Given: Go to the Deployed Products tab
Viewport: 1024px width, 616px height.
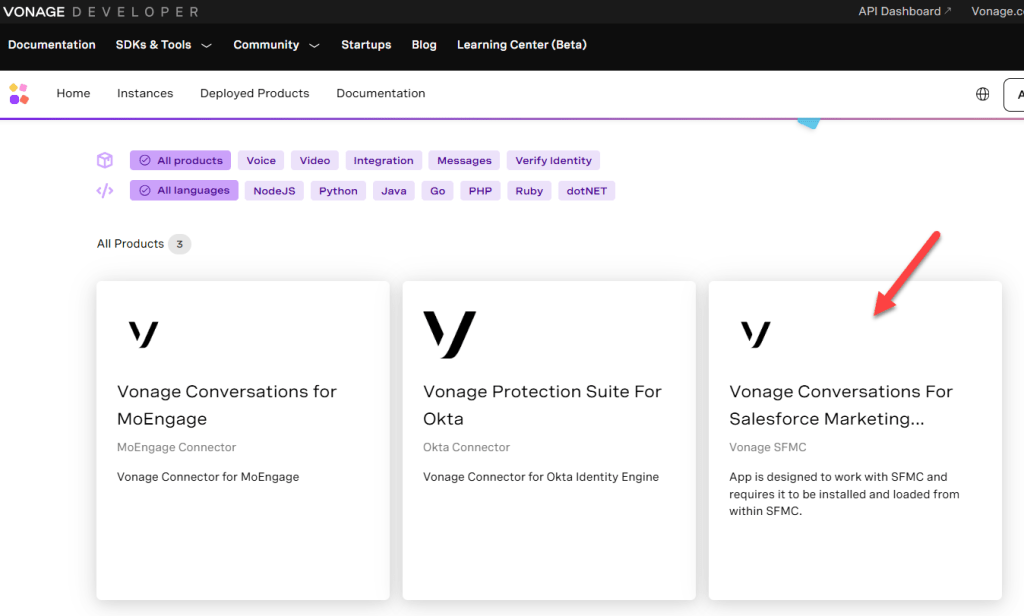Looking at the screenshot, I should pyautogui.click(x=255, y=93).
